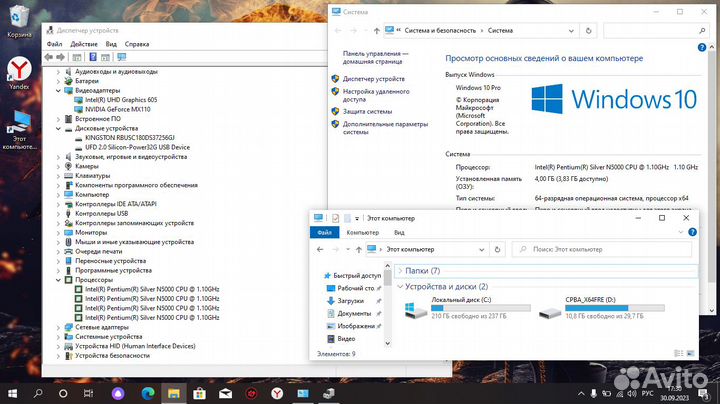
Task: Select the Локальный диск (C:) drive
Action: [467, 308]
